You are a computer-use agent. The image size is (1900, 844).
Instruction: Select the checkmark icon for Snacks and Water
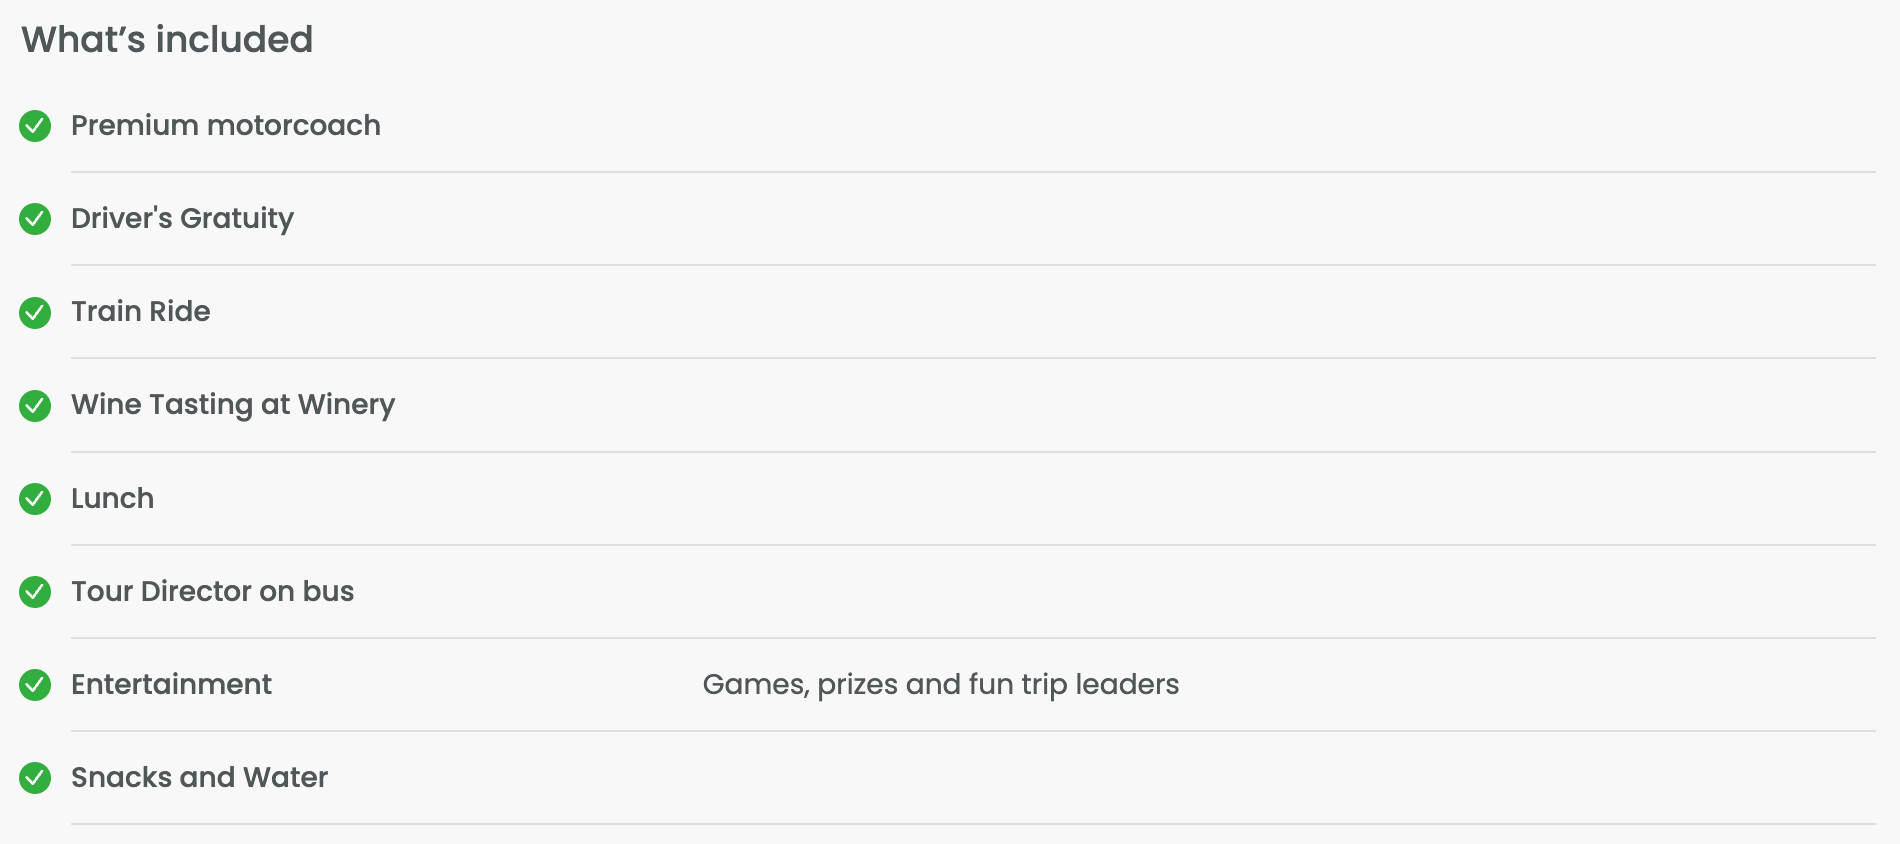[x=35, y=778]
